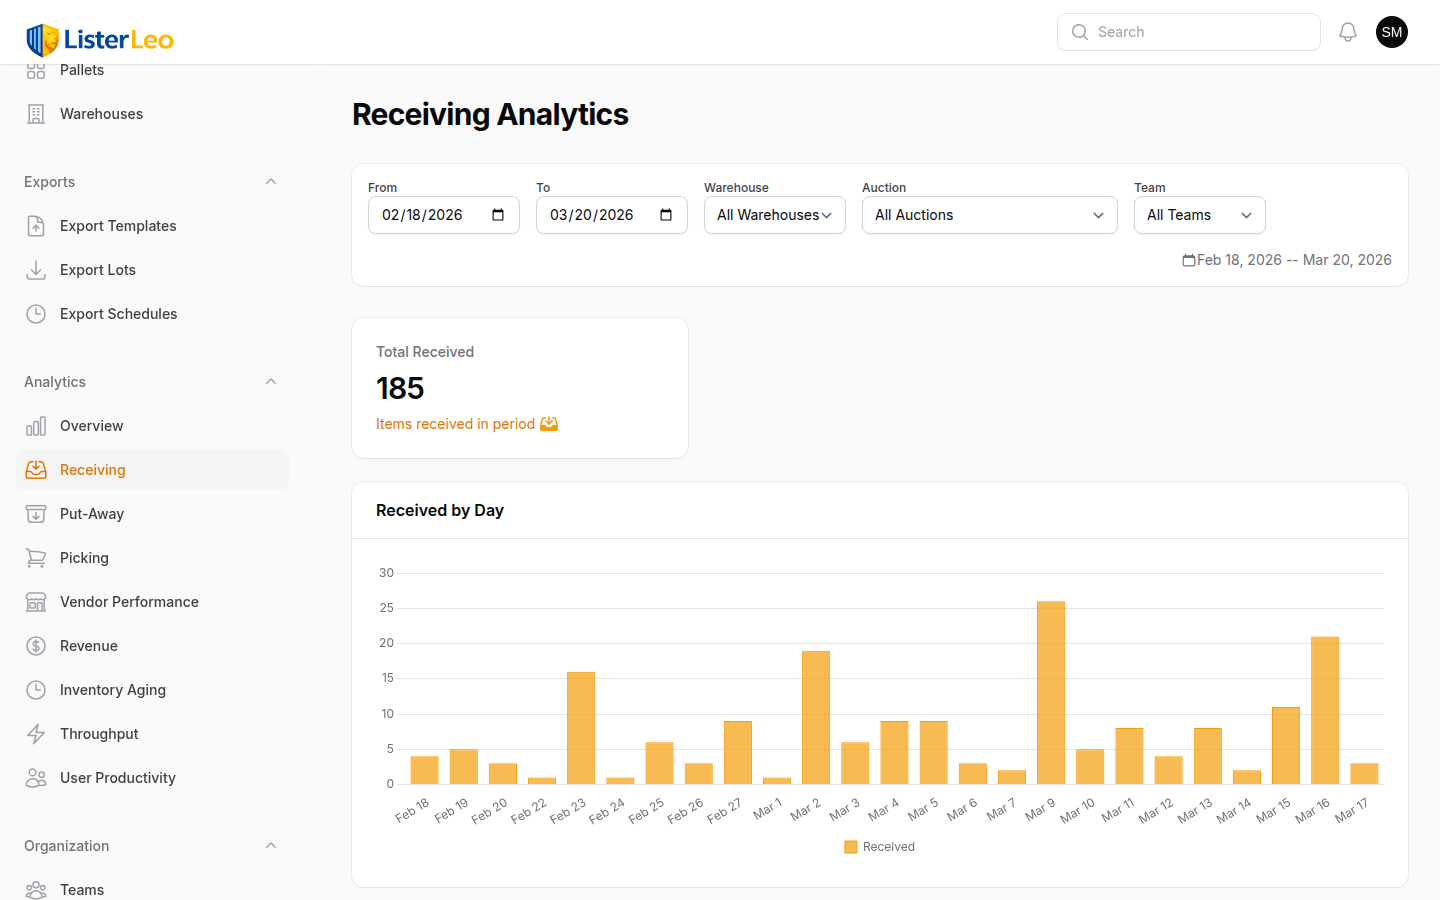Open the Inventory Aging page

pos(113,690)
